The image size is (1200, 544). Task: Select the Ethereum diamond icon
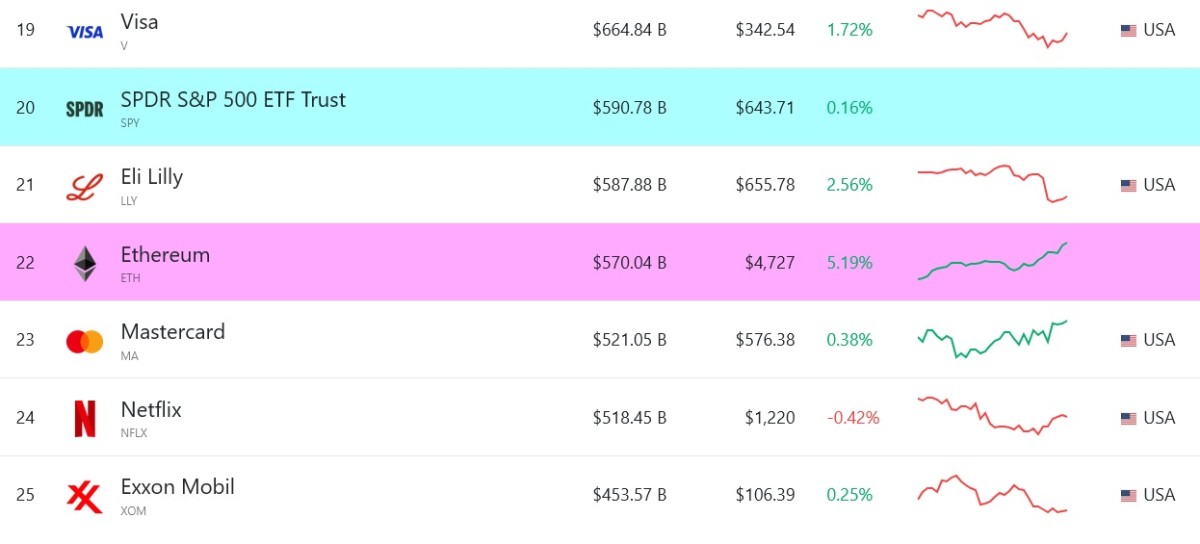point(85,263)
